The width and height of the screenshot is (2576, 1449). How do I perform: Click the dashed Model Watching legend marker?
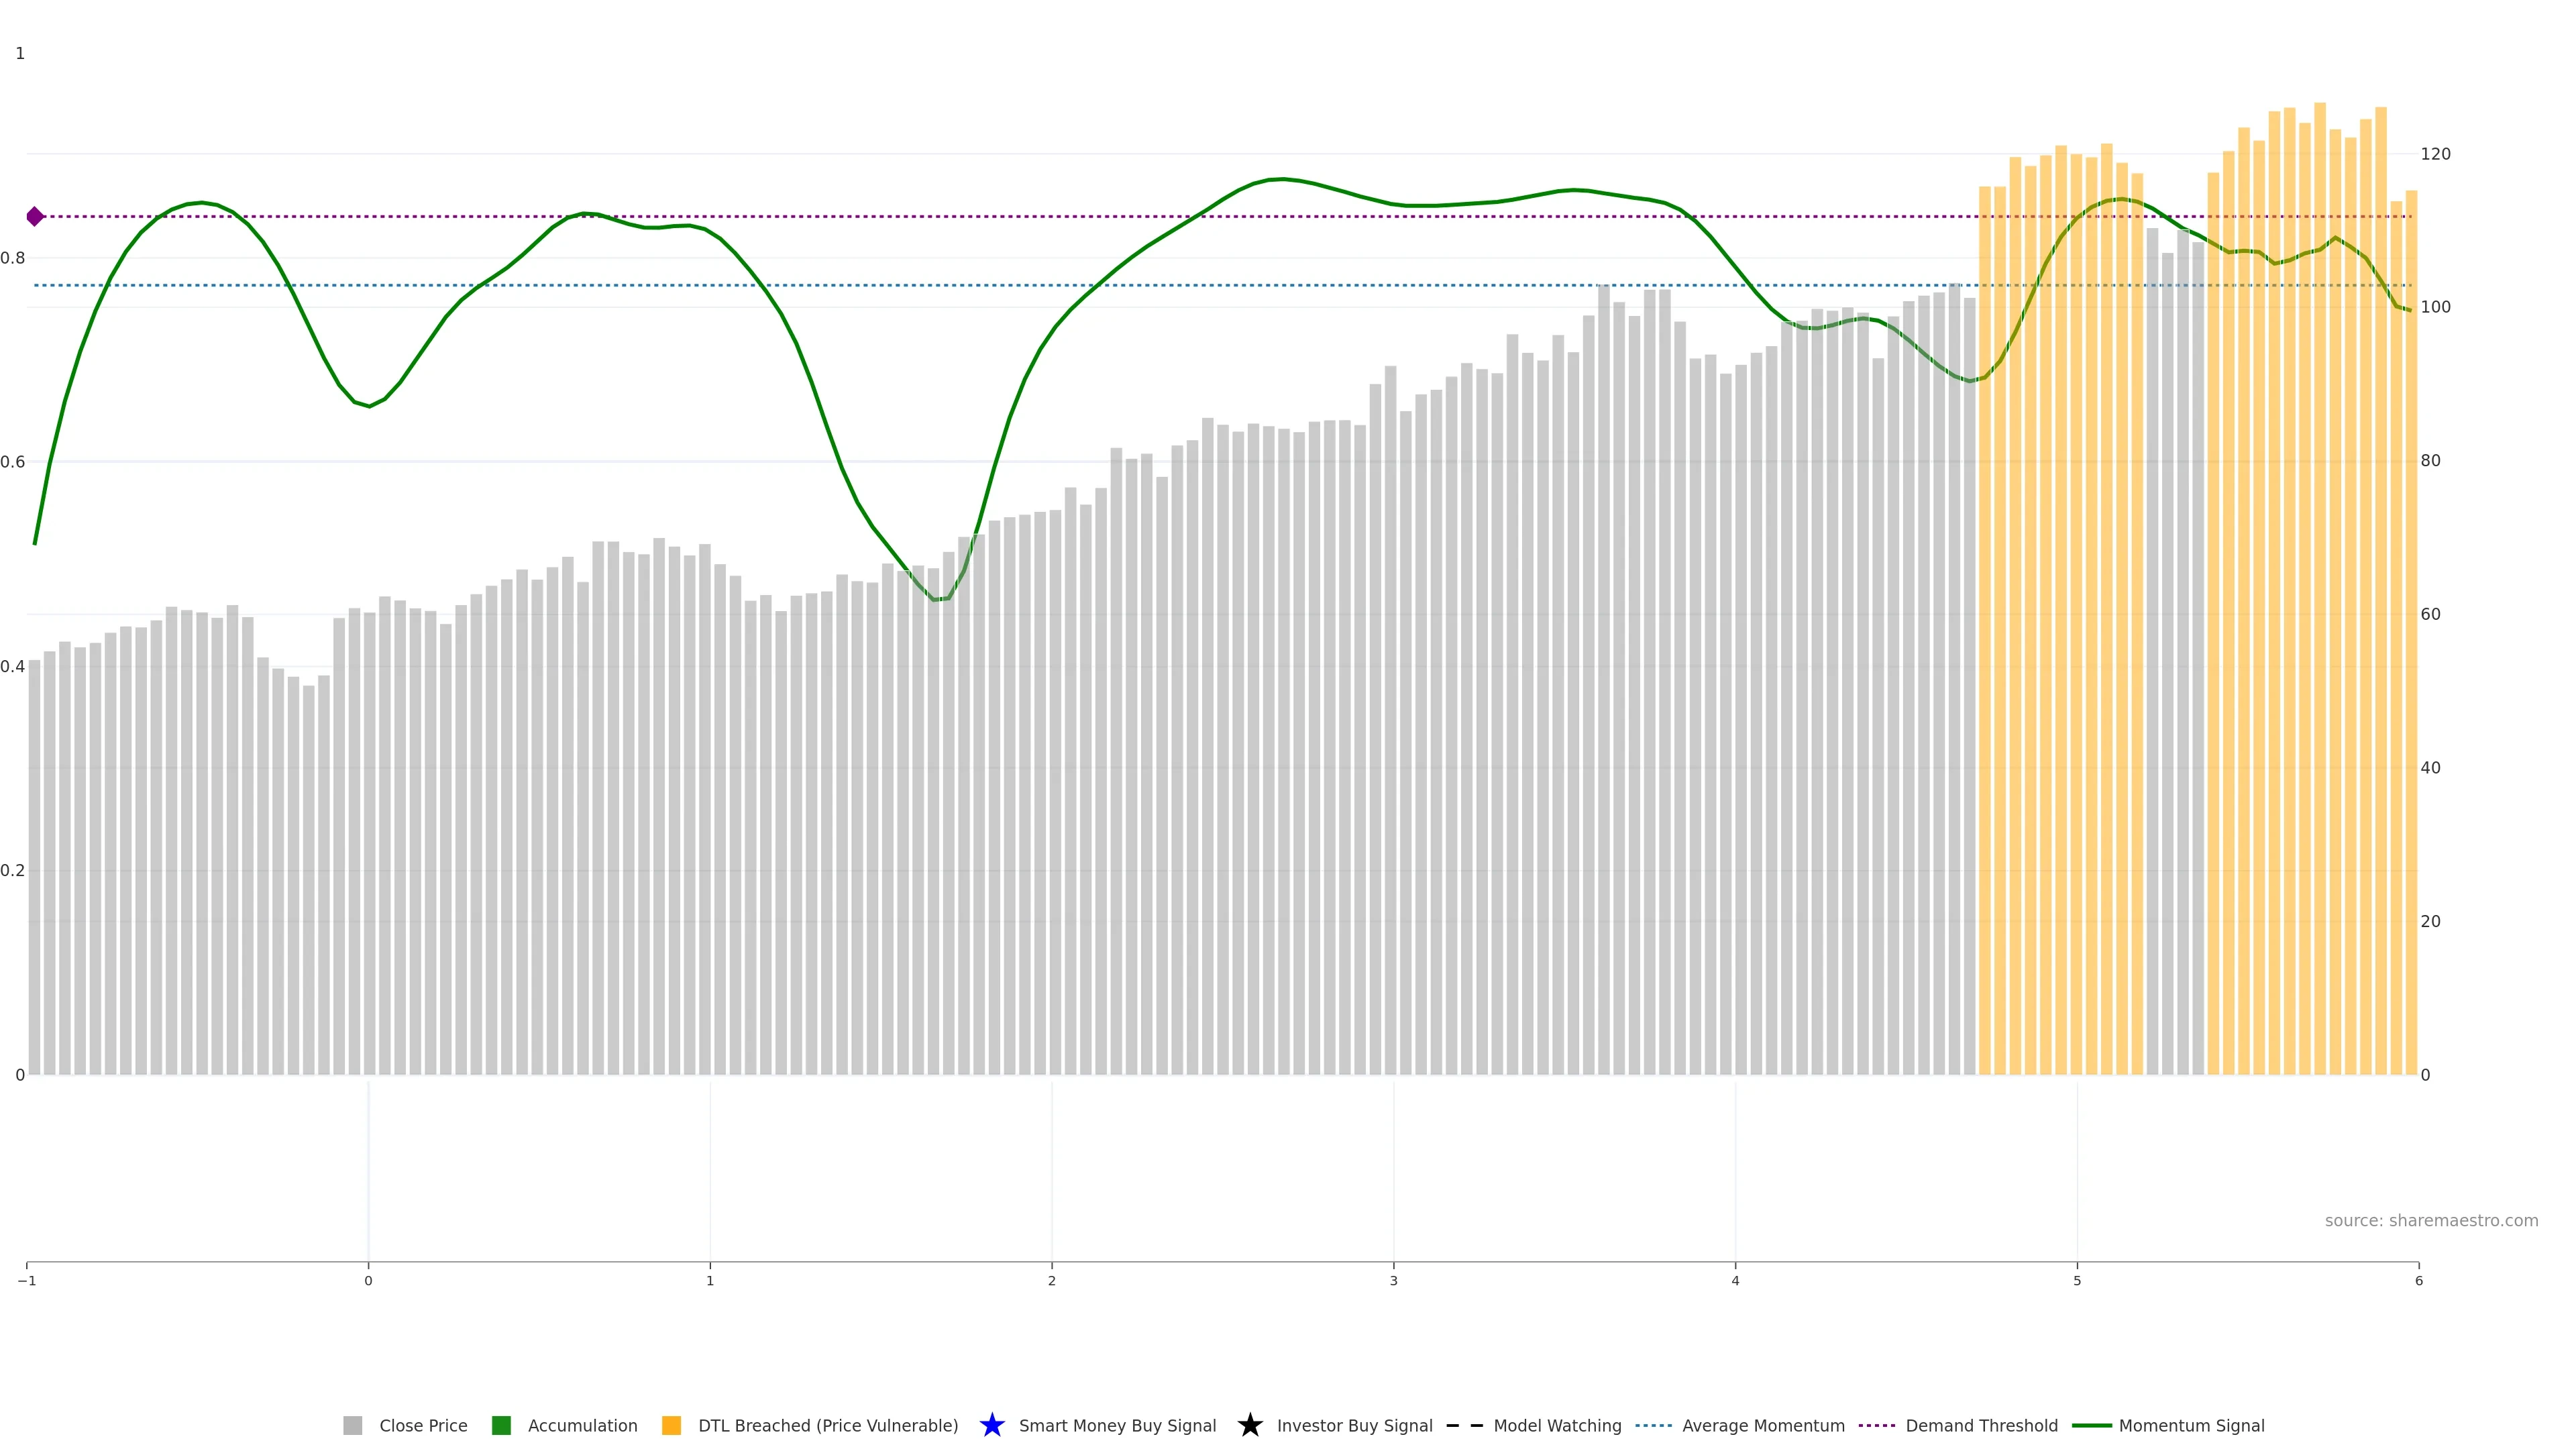(x=1465, y=1425)
